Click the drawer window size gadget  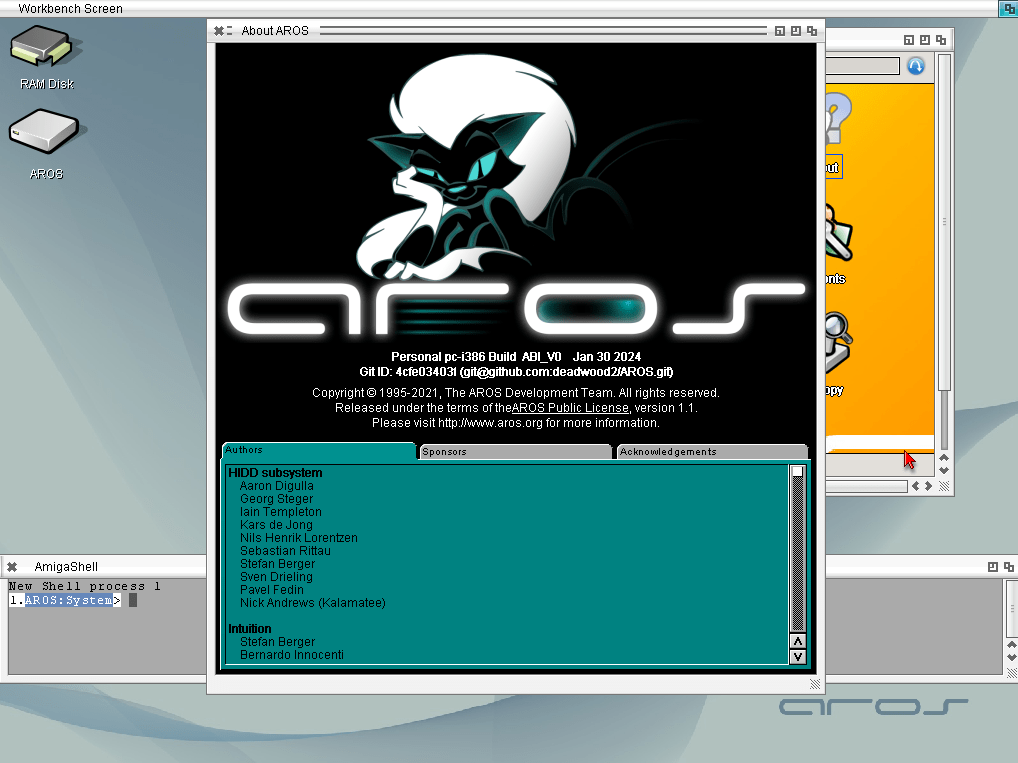(945, 486)
